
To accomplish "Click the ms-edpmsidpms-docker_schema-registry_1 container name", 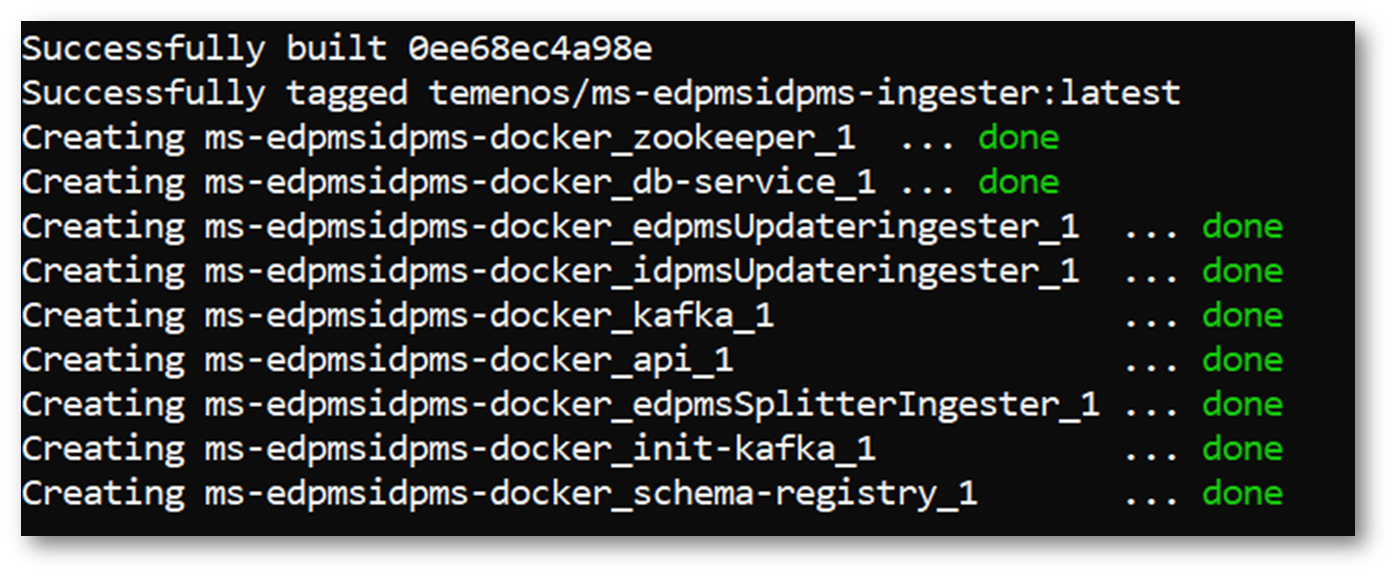I will click(591, 494).
